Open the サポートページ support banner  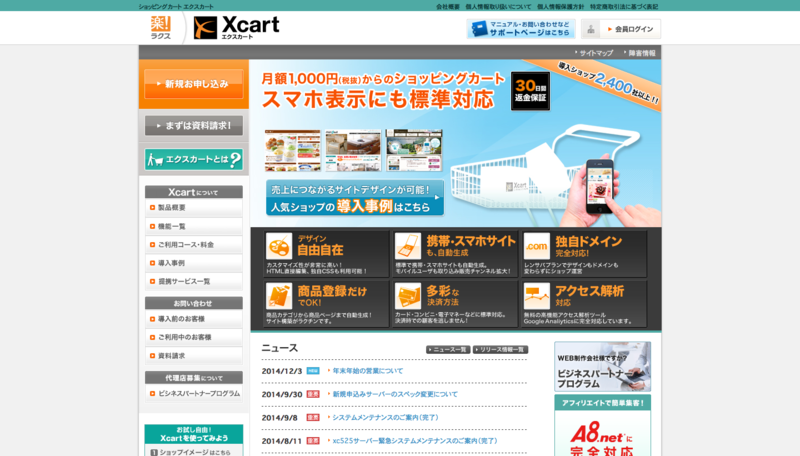pos(521,29)
